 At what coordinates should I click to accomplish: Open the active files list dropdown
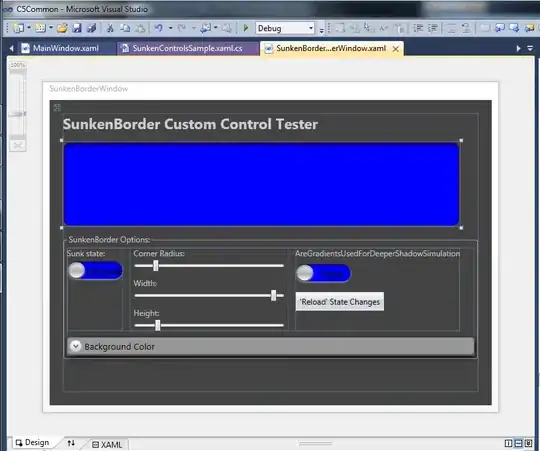pos(530,49)
